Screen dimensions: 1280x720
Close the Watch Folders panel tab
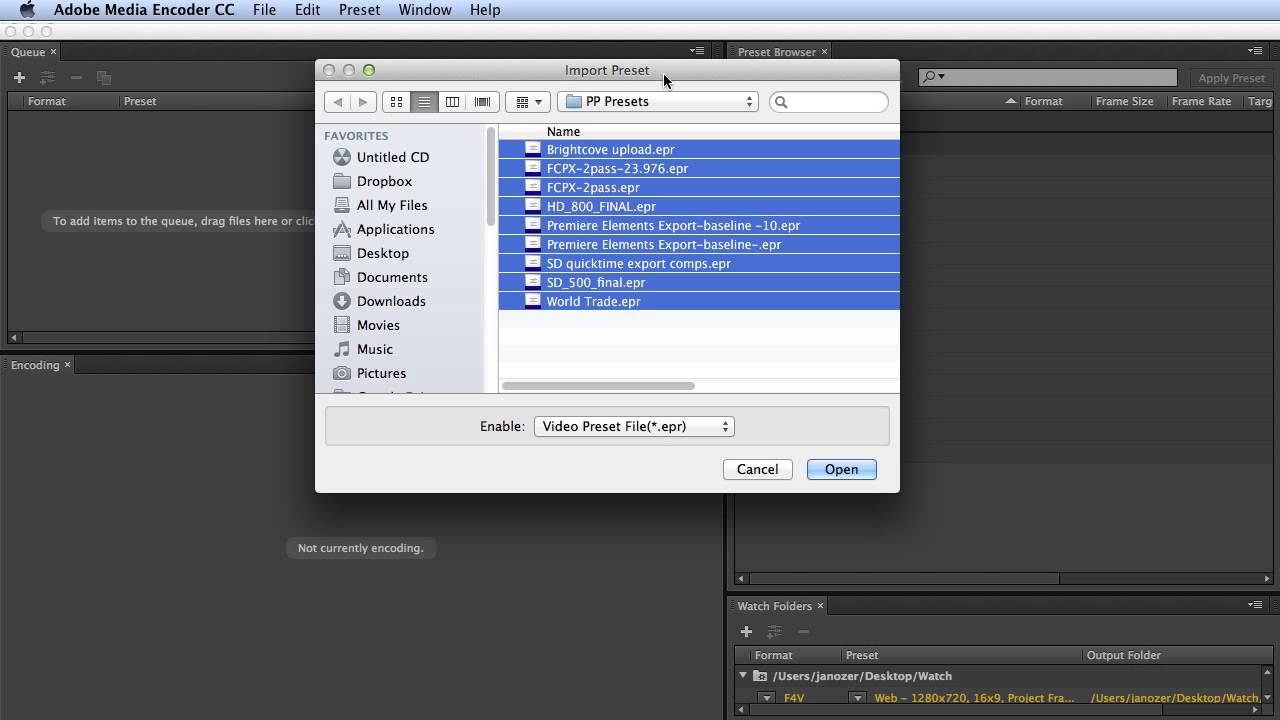(820, 606)
